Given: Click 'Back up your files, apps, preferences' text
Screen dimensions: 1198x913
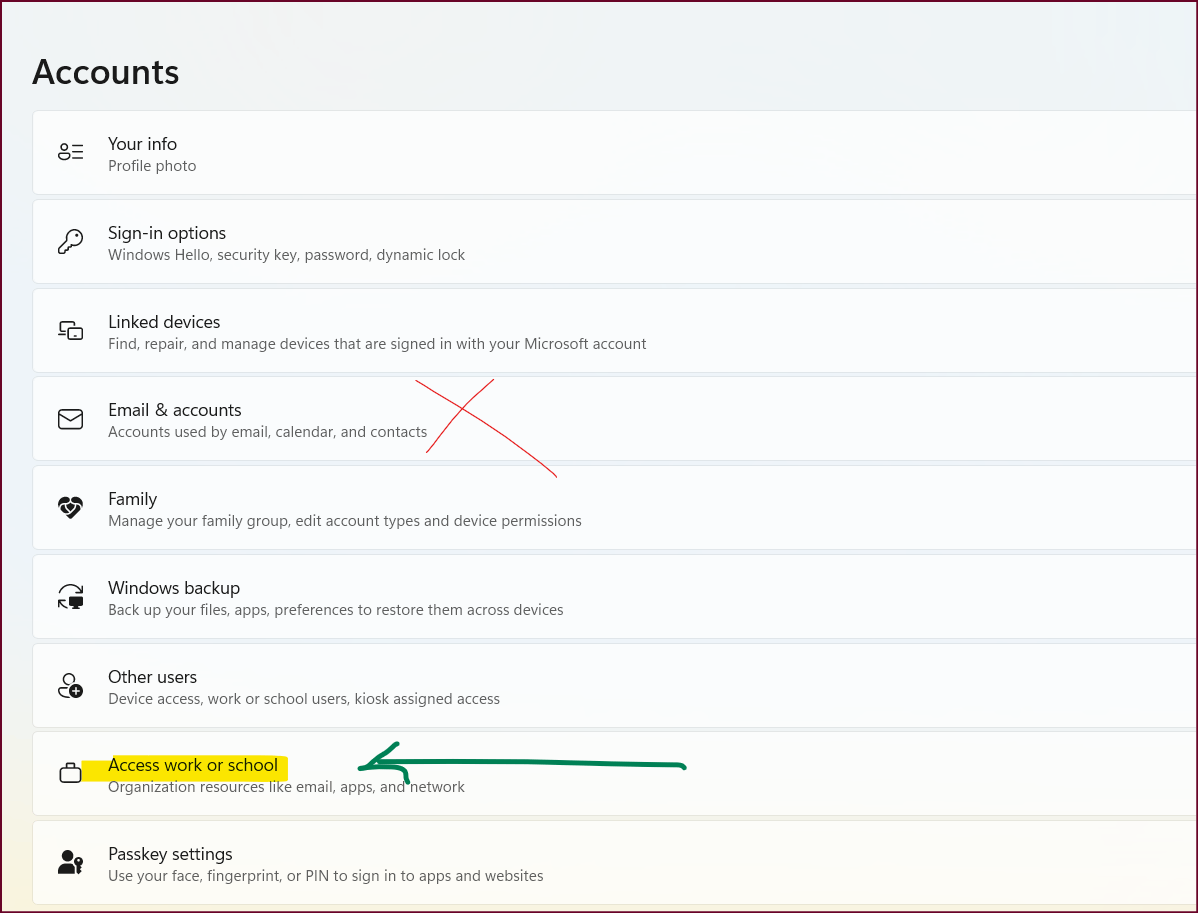Looking at the screenshot, I should [x=335, y=610].
